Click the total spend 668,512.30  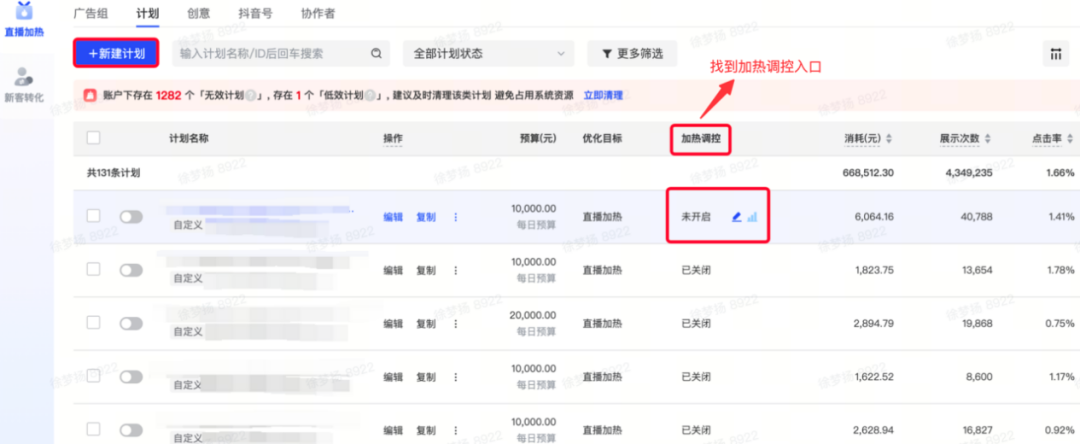pos(868,173)
